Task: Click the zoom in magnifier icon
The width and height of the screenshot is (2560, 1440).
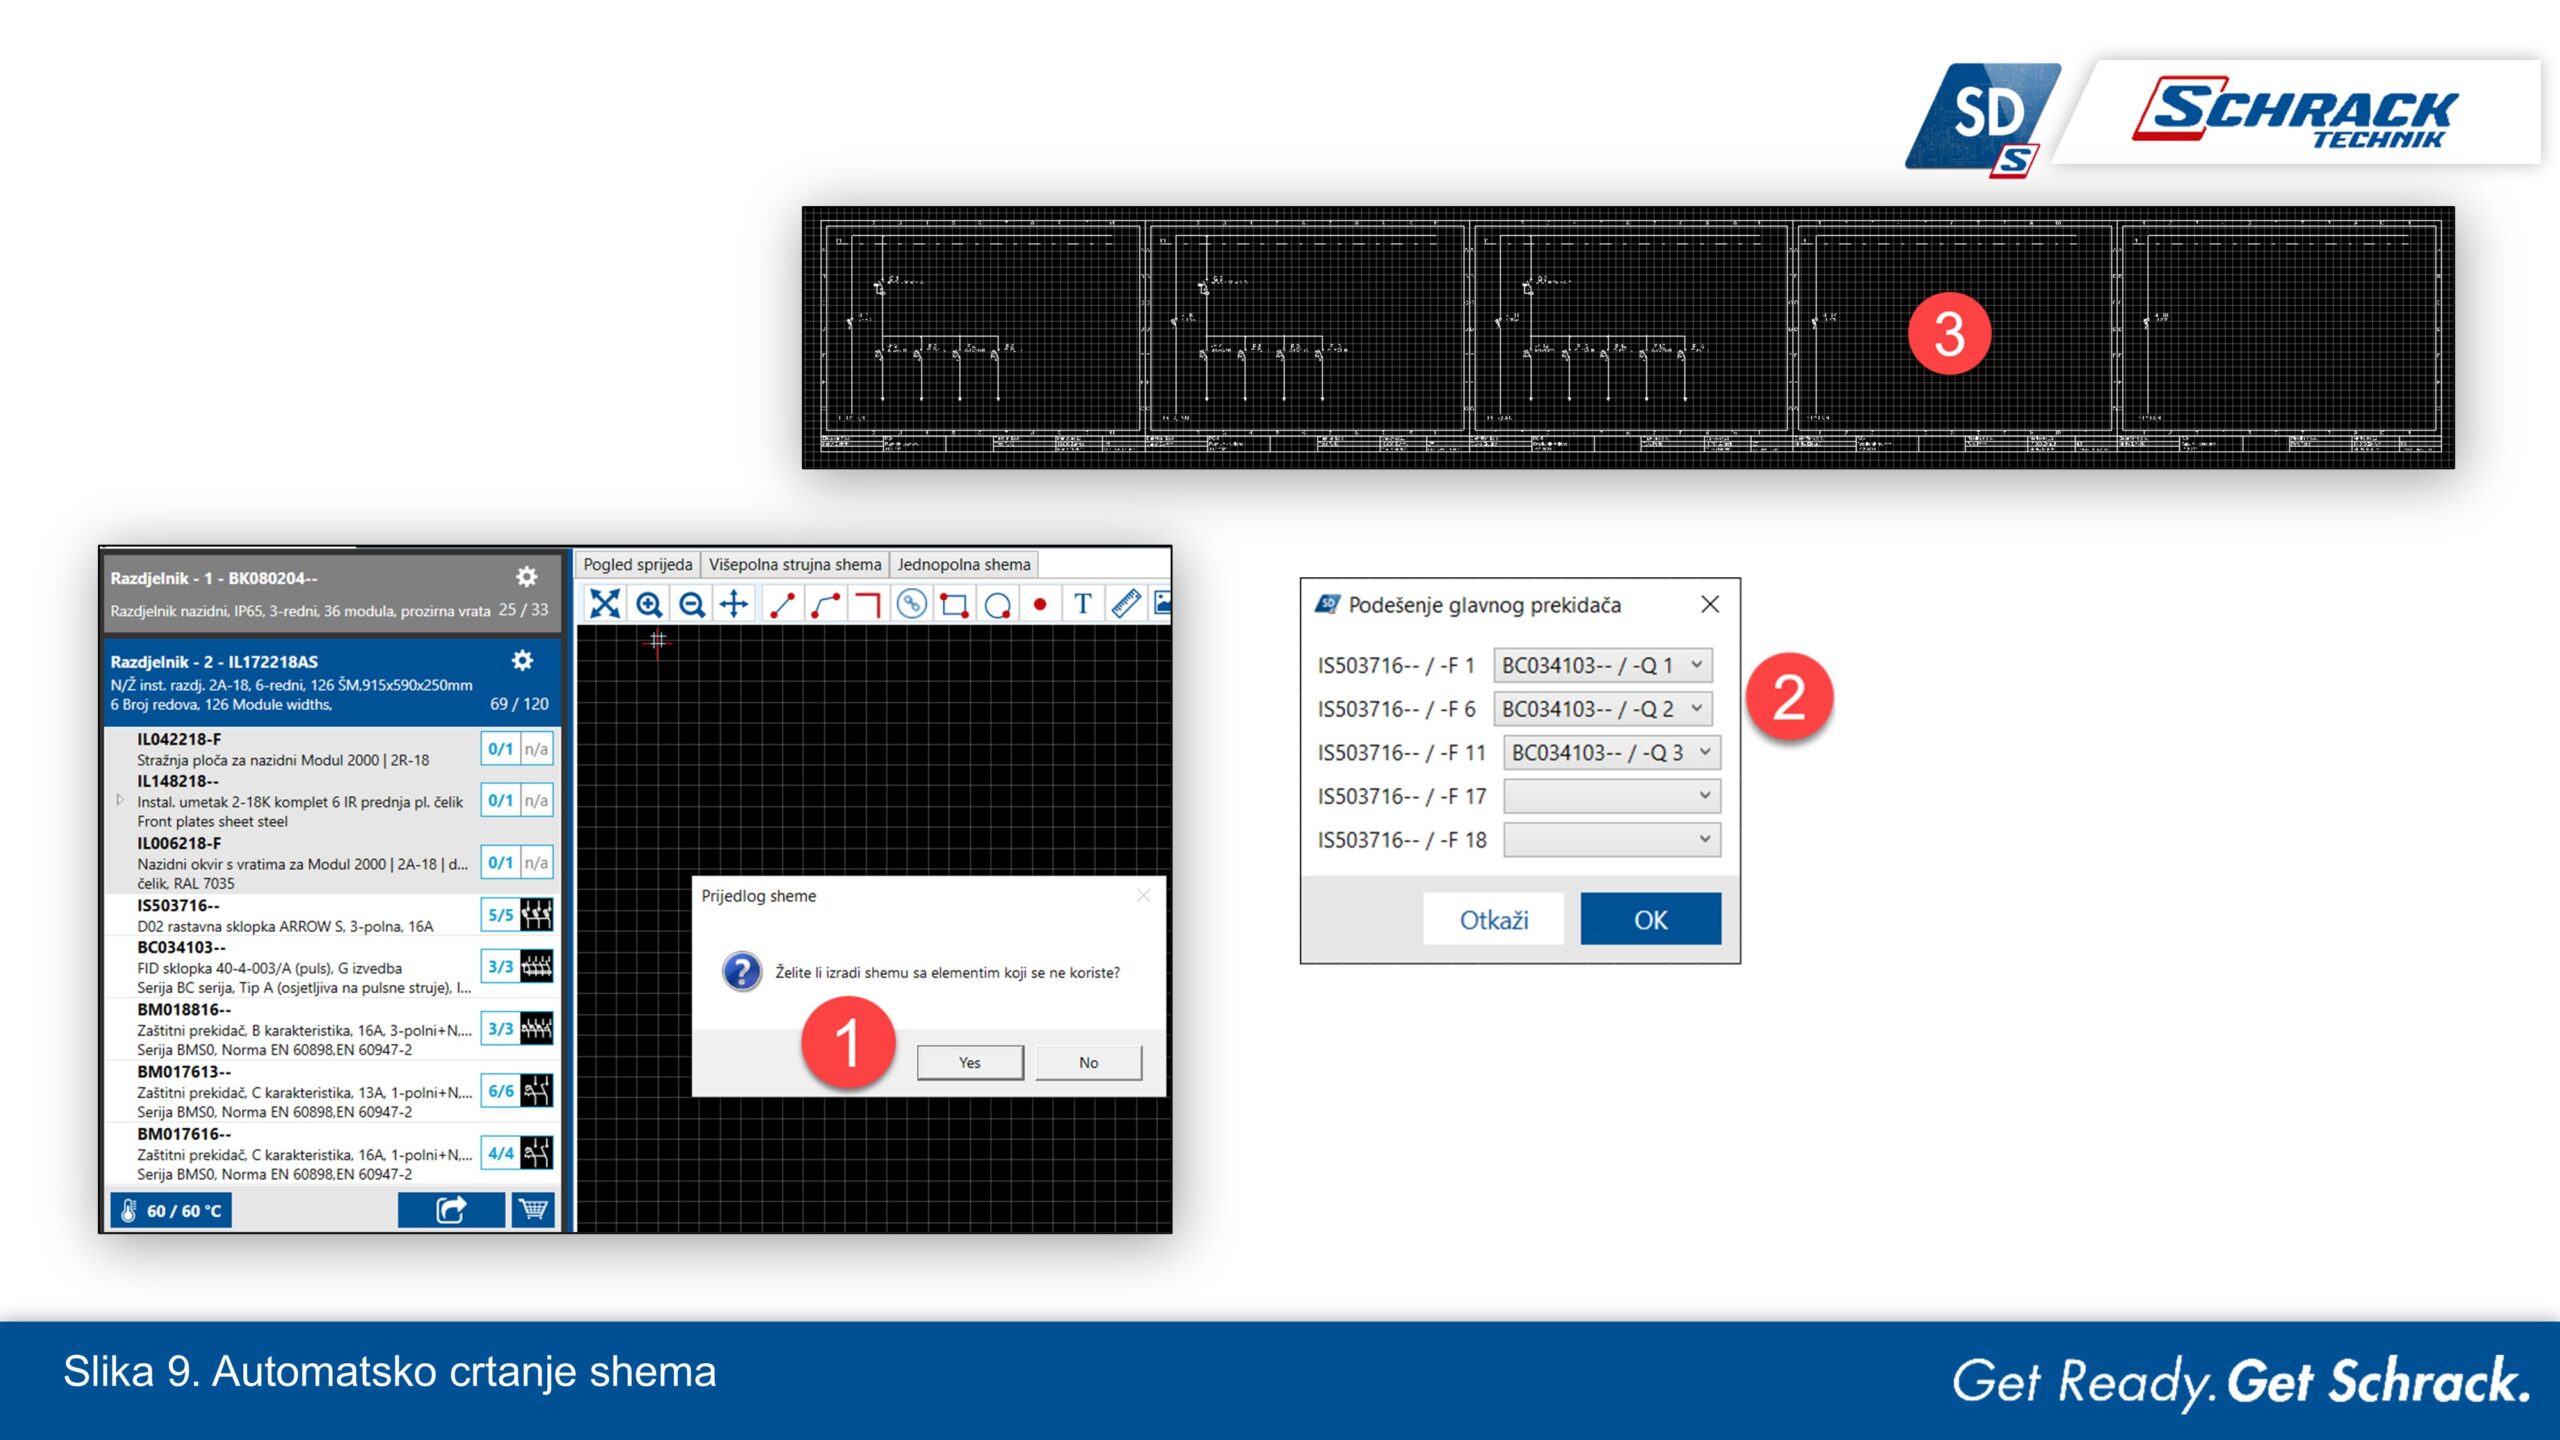Action: [649, 604]
